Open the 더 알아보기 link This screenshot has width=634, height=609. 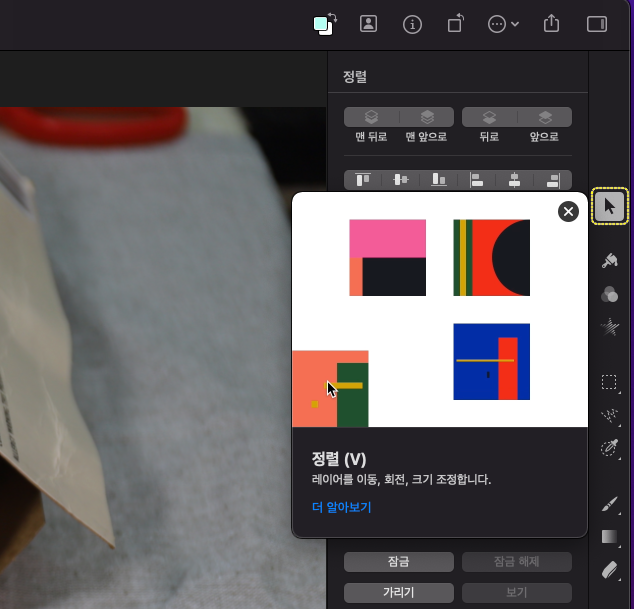tap(342, 507)
